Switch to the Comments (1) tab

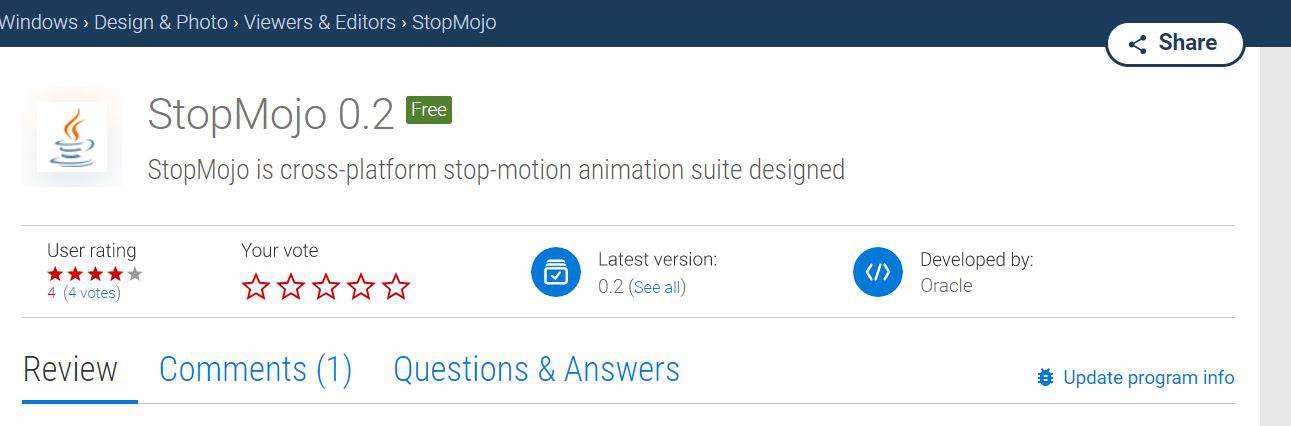tap(256, 369)
